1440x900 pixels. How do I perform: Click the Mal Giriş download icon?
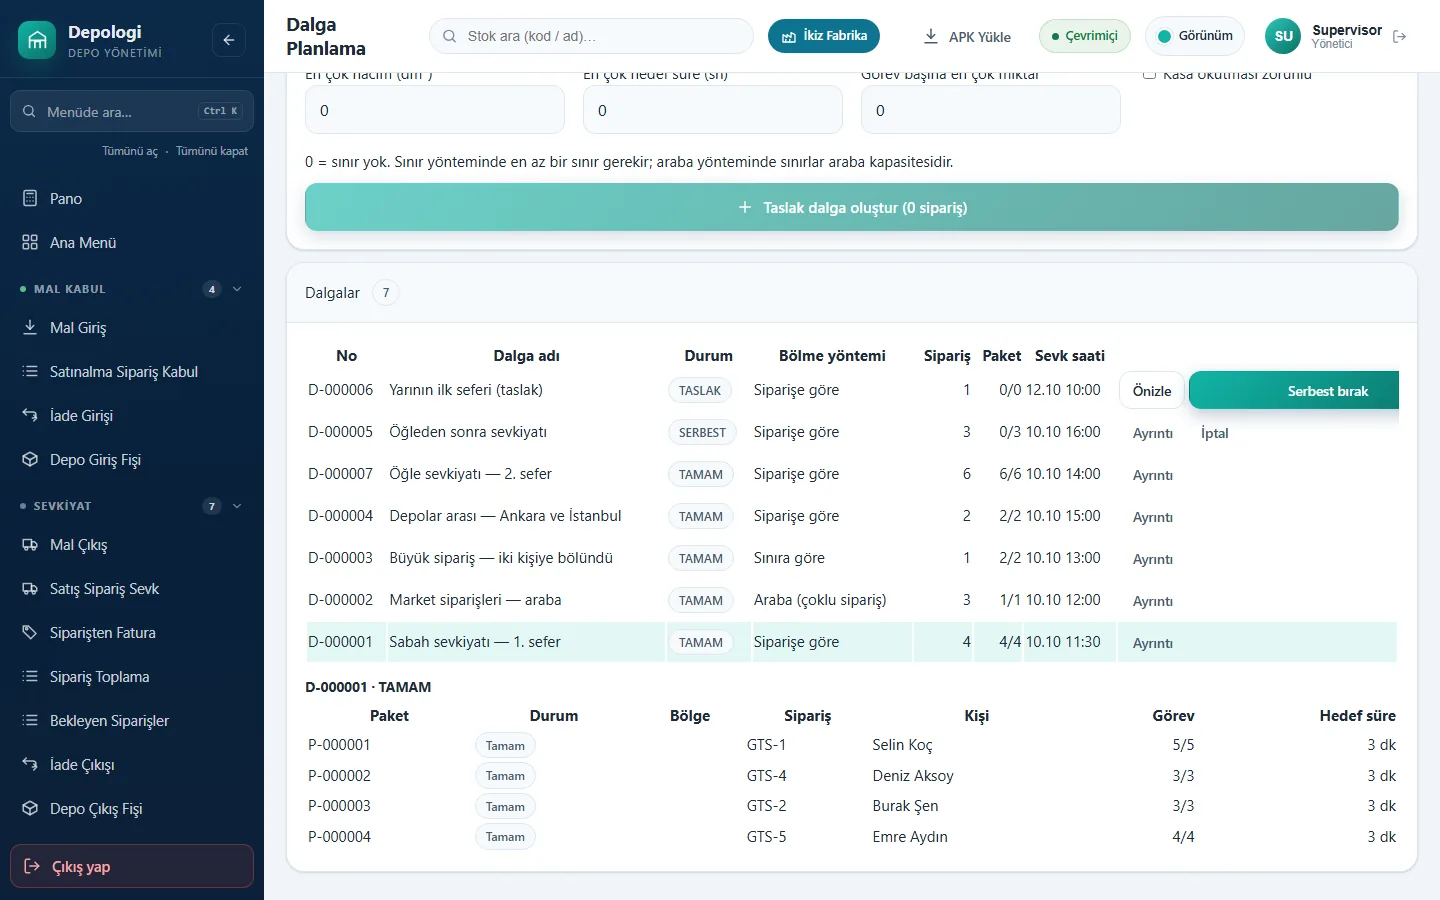(x=30, y=327)
